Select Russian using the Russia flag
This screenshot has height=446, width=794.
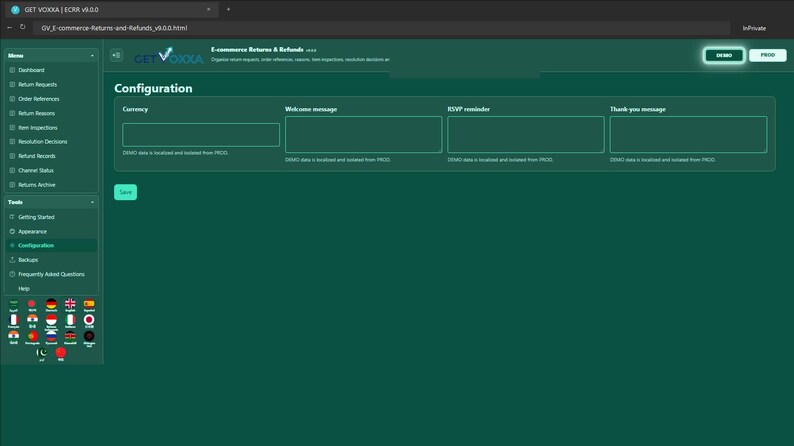(51, 337)
